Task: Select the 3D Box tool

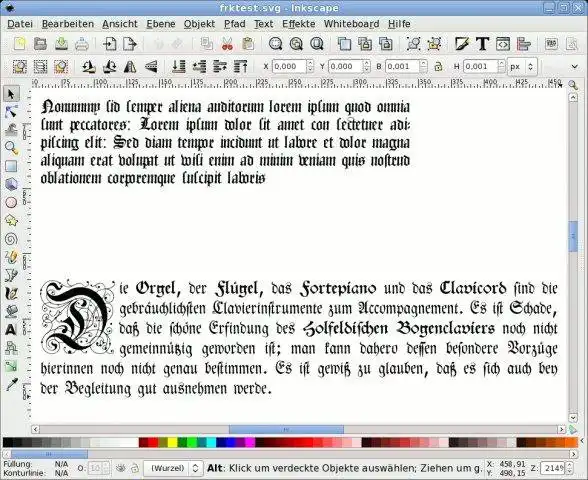Action: coord(11,184)
